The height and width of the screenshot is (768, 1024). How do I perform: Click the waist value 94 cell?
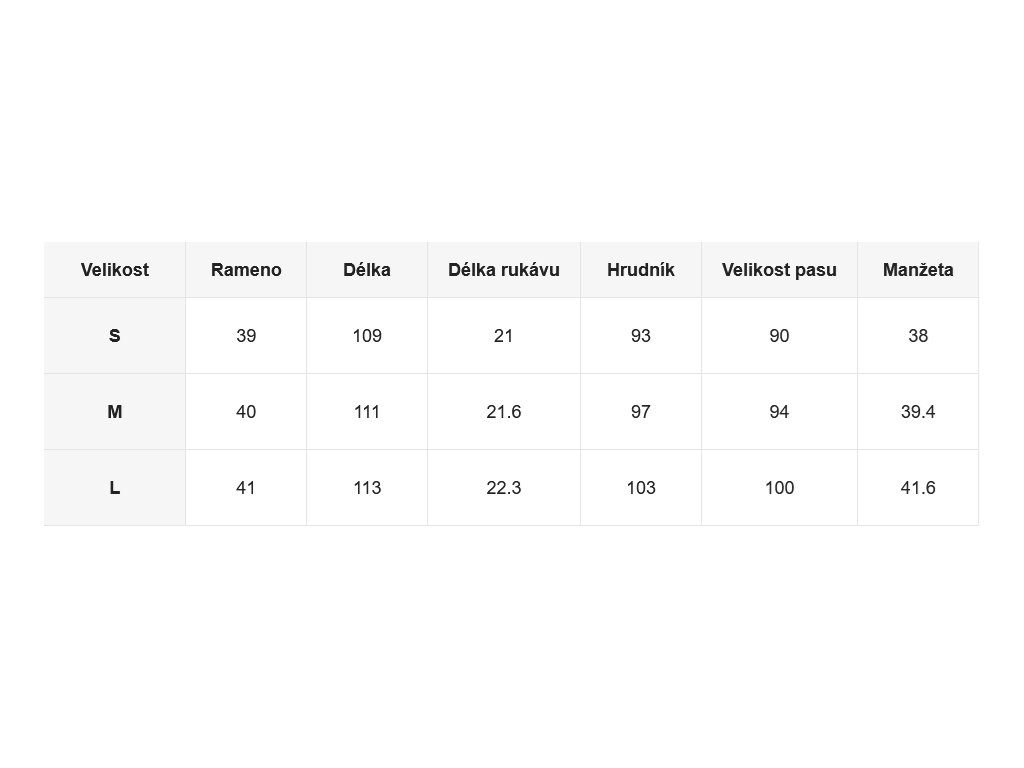pos(779,411)
